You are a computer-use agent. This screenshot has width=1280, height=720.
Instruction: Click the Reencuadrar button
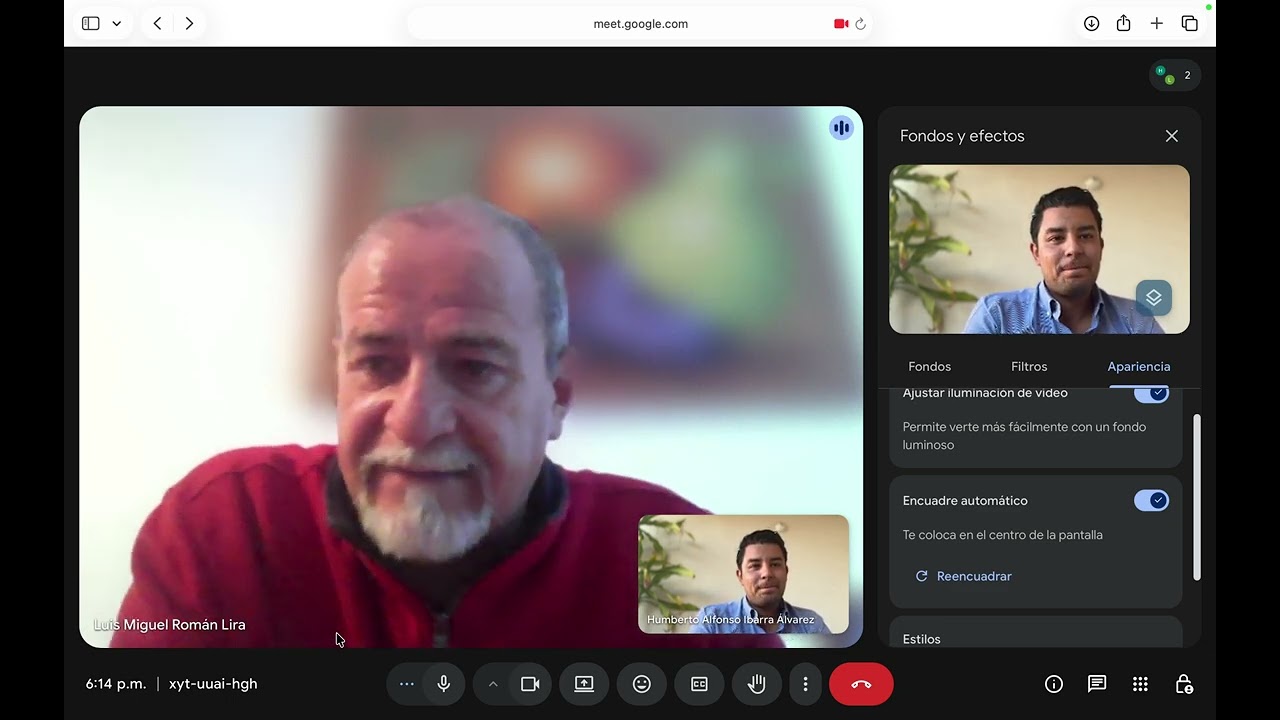(x=963, y=576)
